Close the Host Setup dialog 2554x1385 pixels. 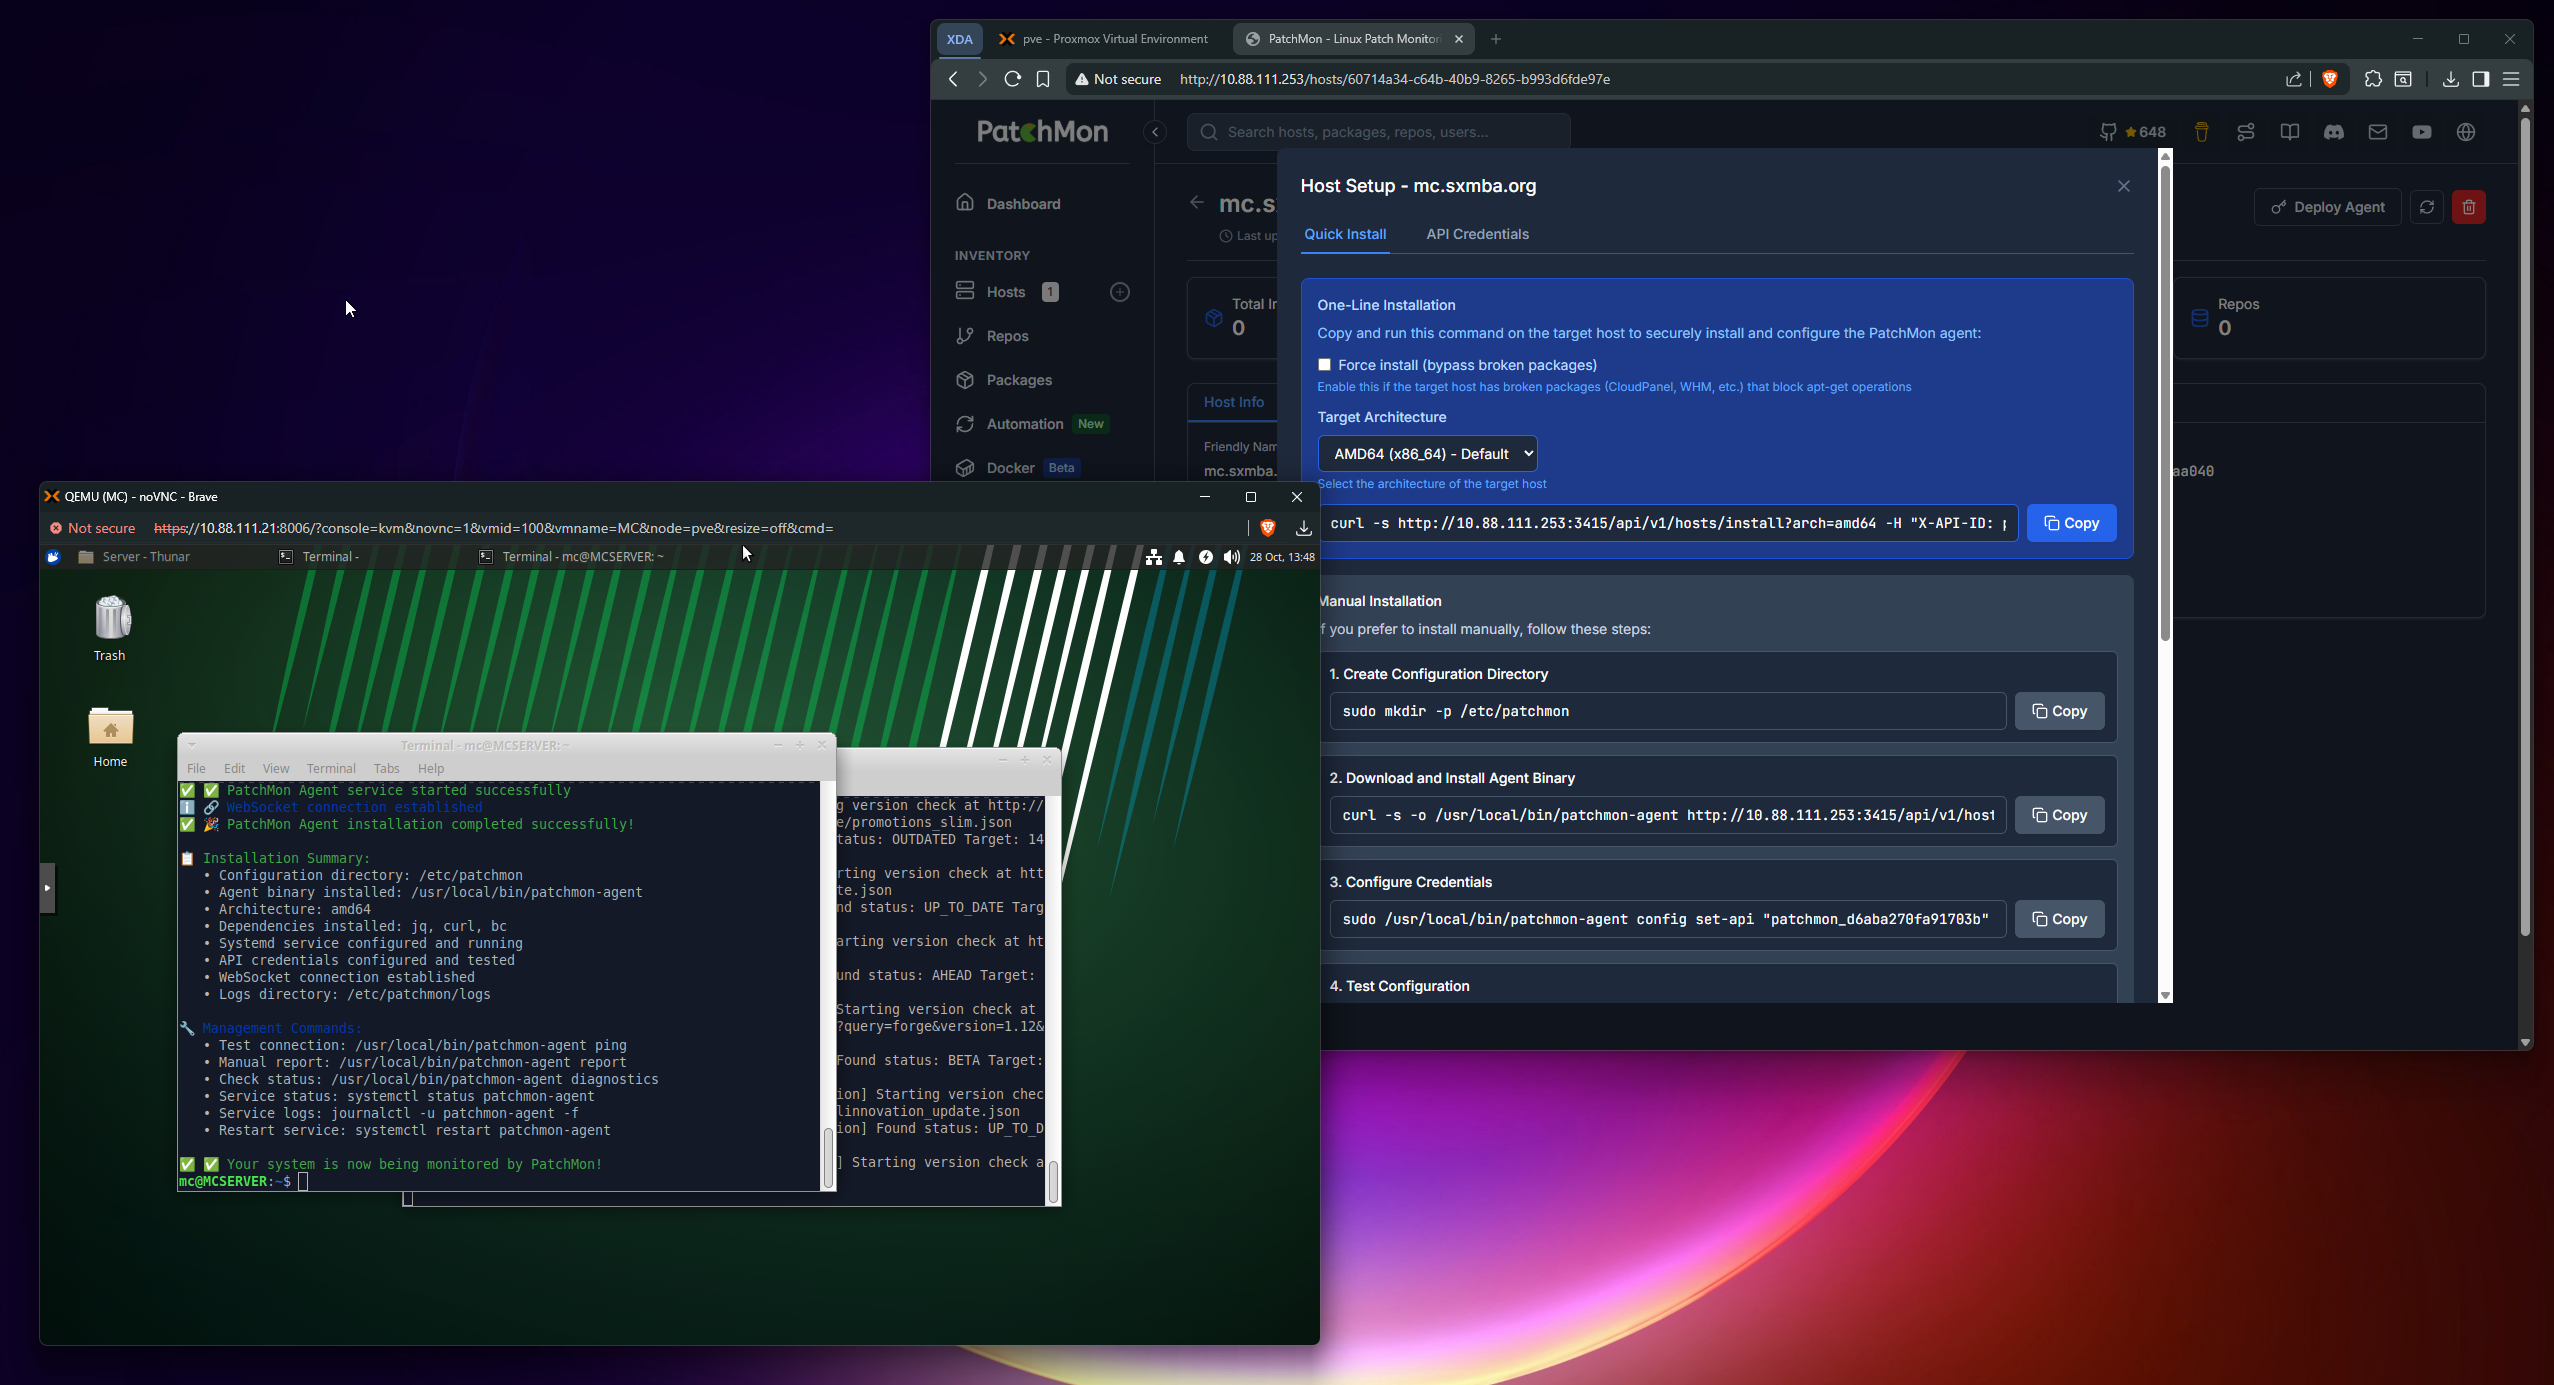pyautogui.click(x=2124, y=186)
